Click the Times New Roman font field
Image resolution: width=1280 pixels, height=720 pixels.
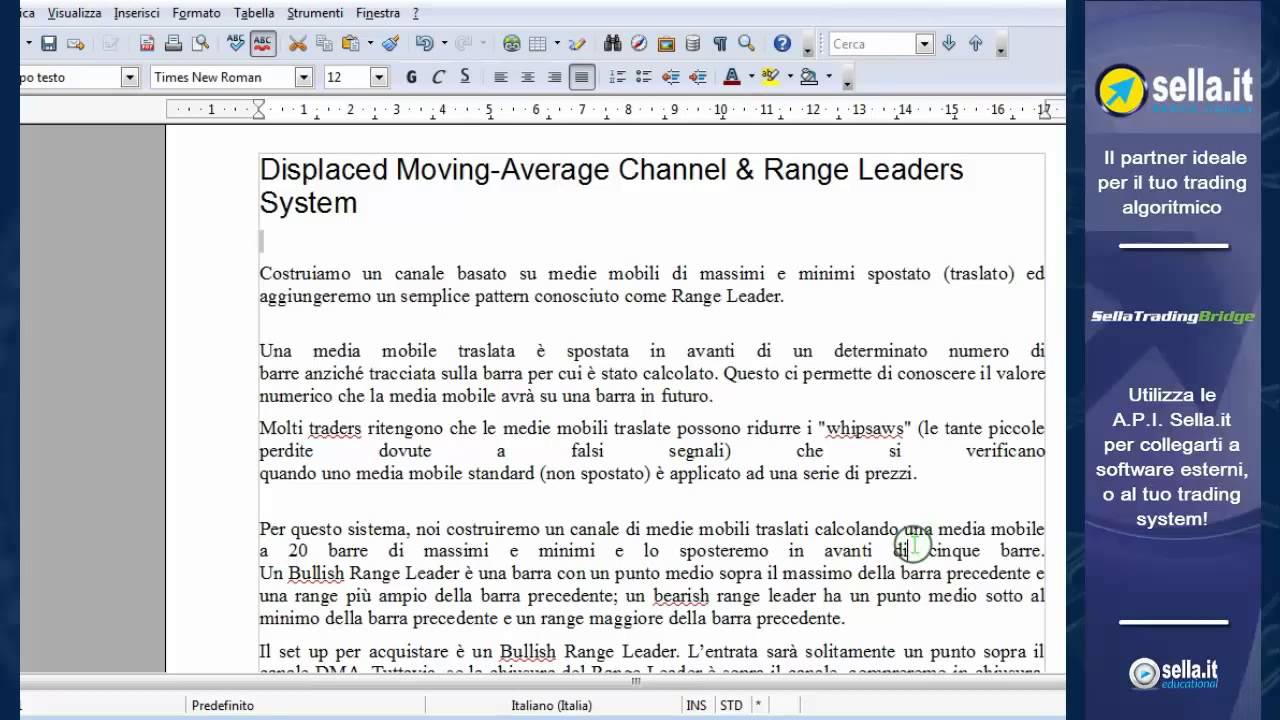(222, 77)
